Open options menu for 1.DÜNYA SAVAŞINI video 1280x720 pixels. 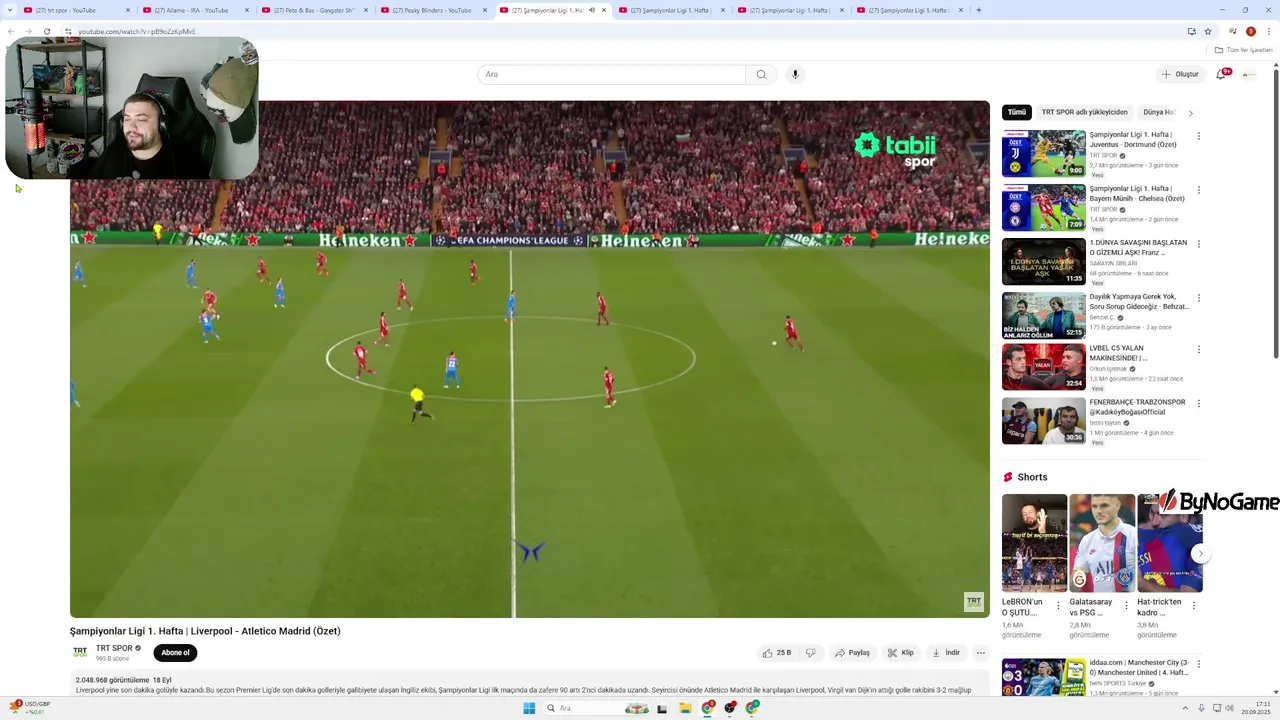tap(1199, 244)
